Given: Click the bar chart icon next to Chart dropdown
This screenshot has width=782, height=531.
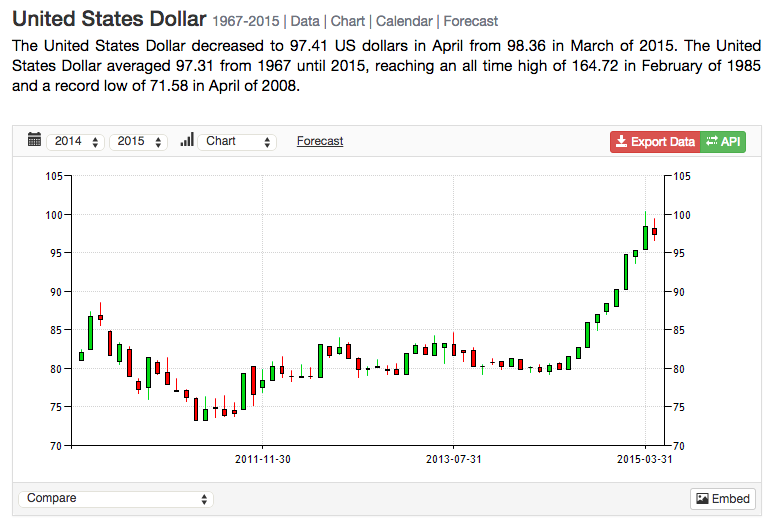Looking at the screenshot, I should (x=187, y=140).
